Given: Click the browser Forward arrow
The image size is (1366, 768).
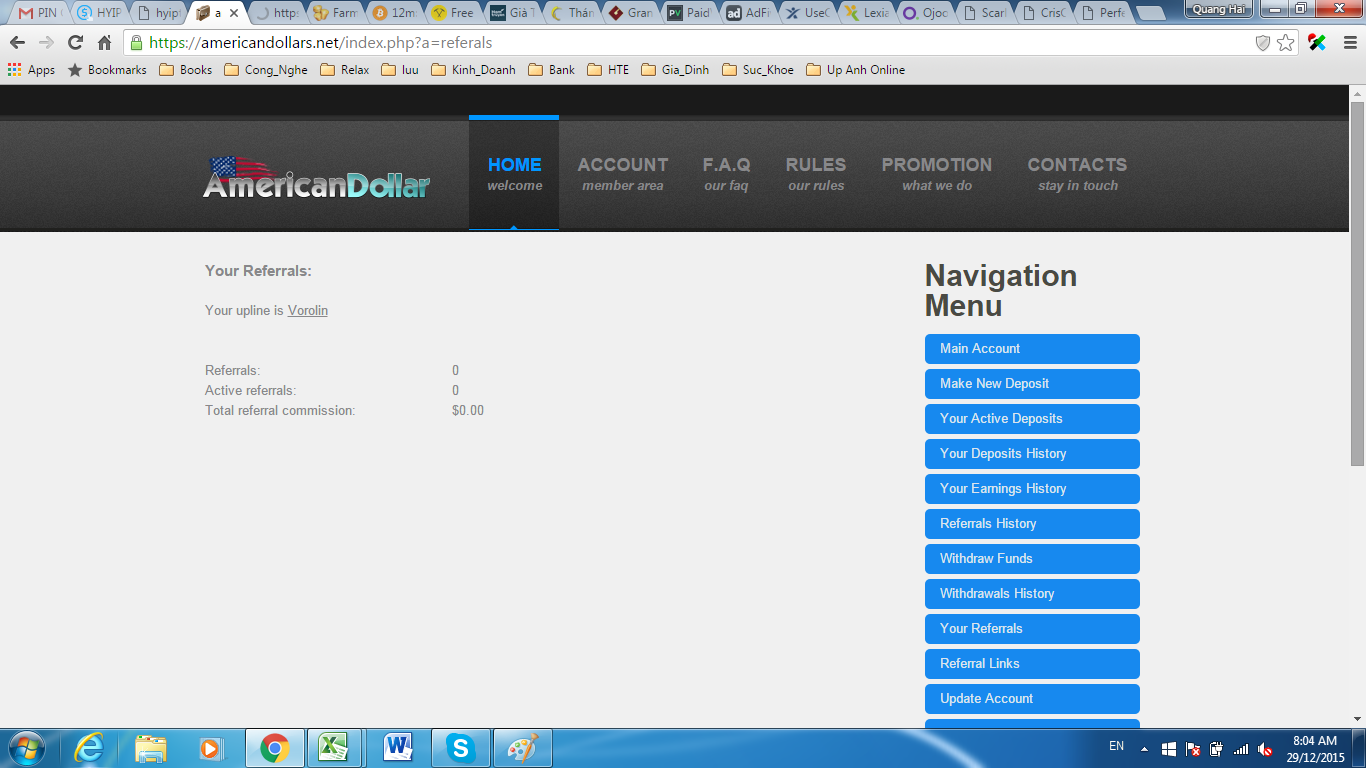Looking at the screenshot, I should pyautogui.click(x=46, y=43).
